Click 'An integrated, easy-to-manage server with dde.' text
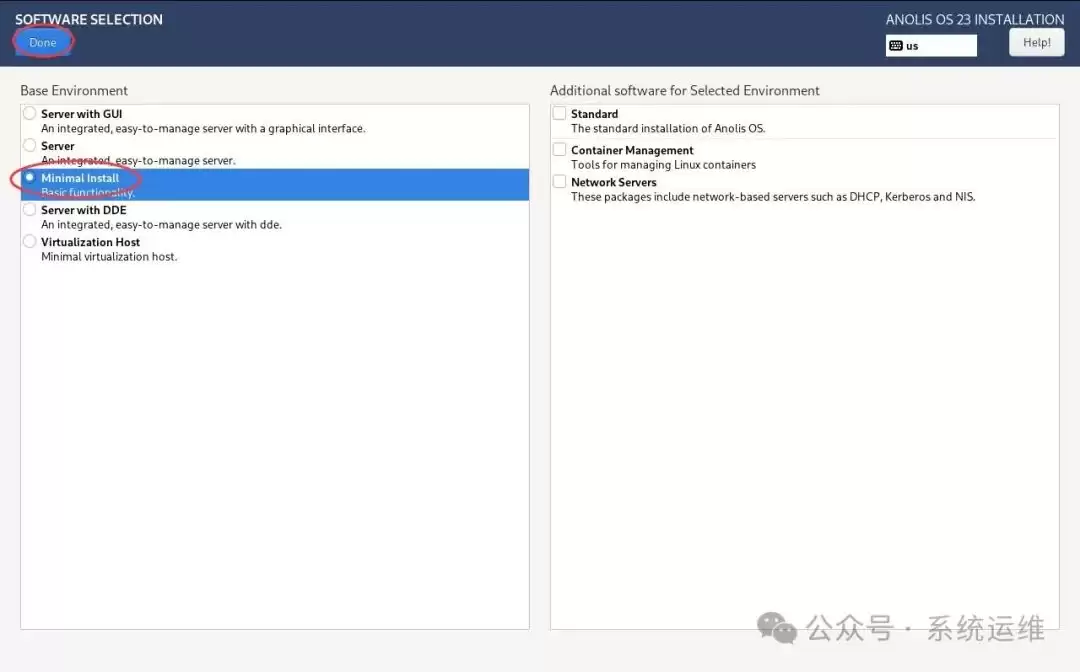 click(161, 224)
